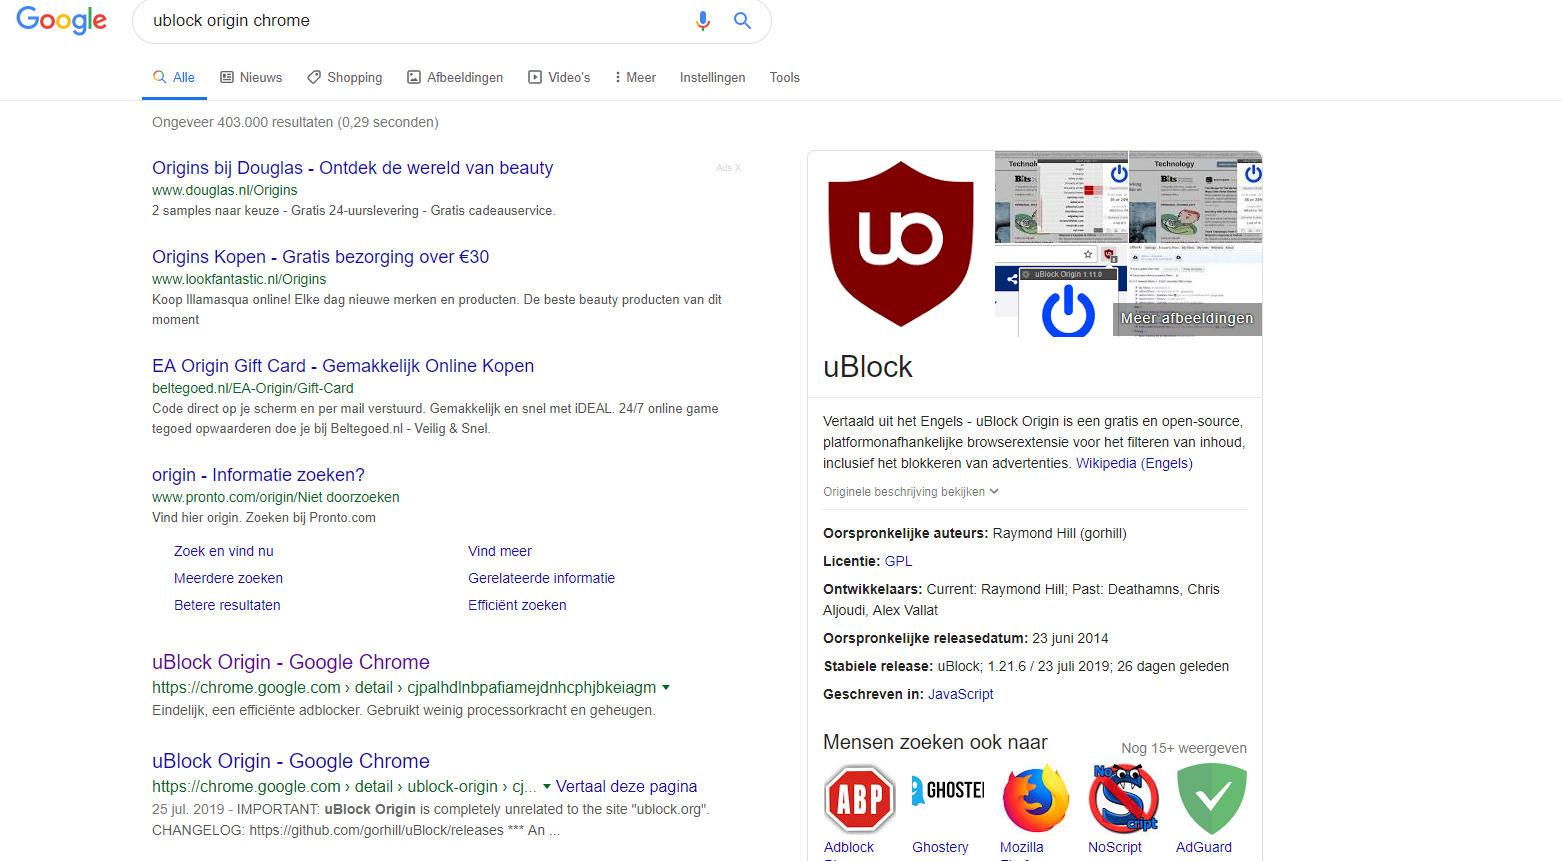Viewport: 1563px width, 861px height.
Task: Open 'Origins bij Douglas' ad result
Action: 352,168
